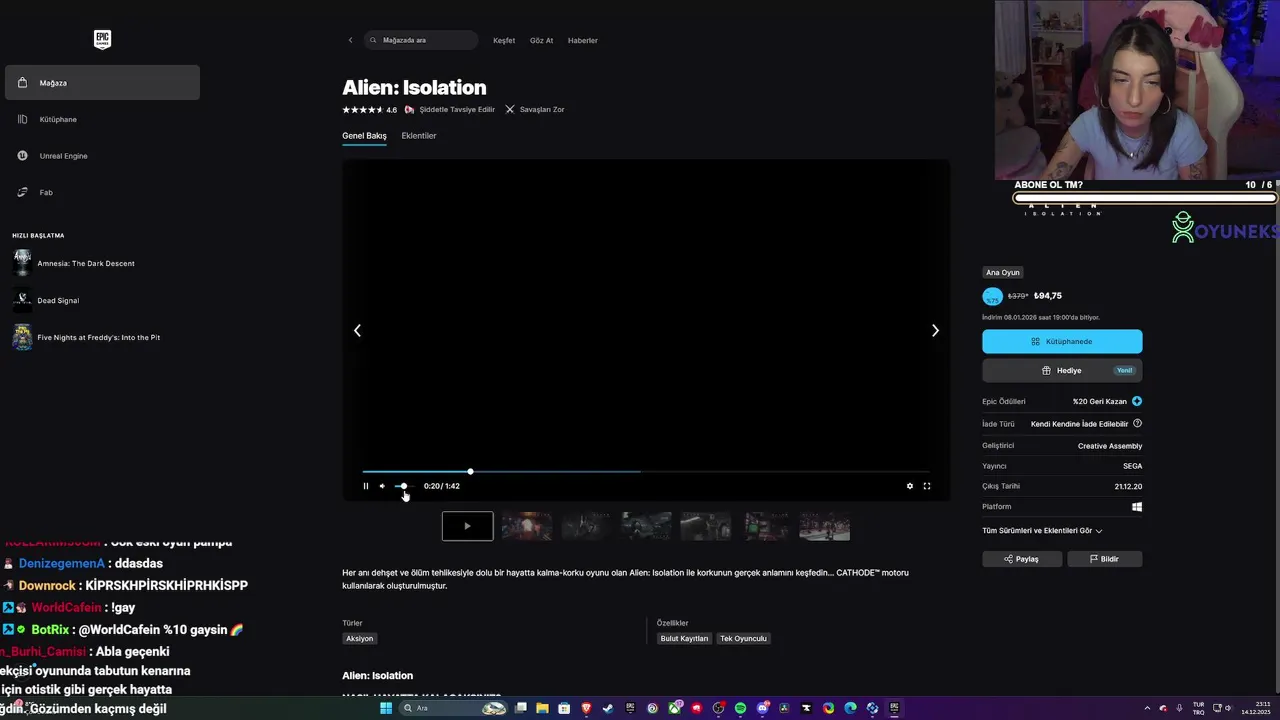Show hidden system tray icons
Screen dimensions: 1280x720
click(x=1149, y=708)
